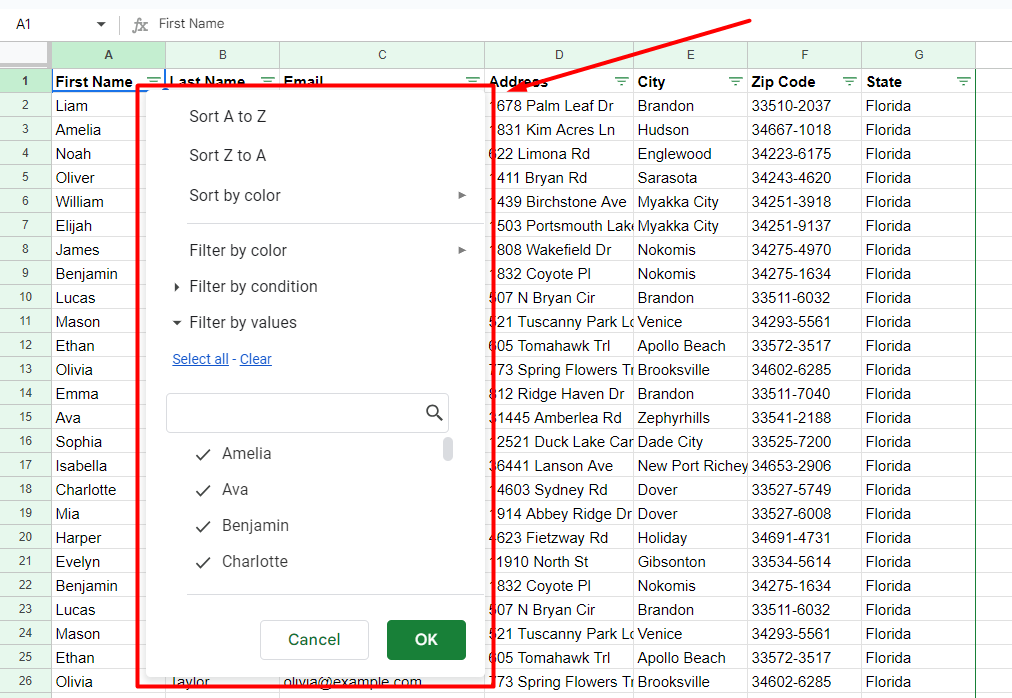This screenshot has height=698, width=1012.
Task: Select city cell New Port Richey
Action: [x=691, y=466]
